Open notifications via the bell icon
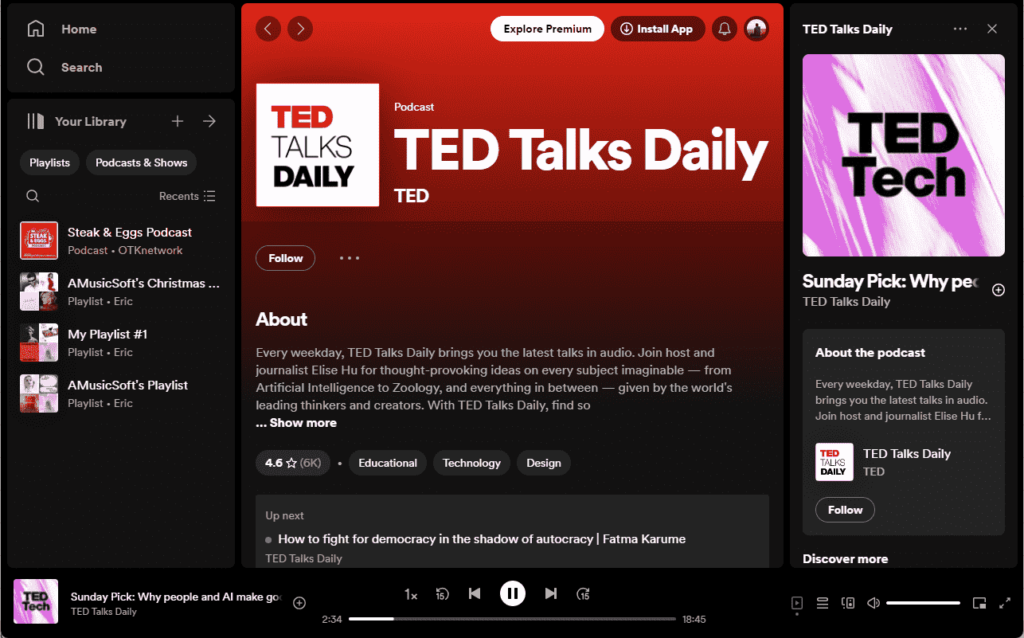 [724, 28]
